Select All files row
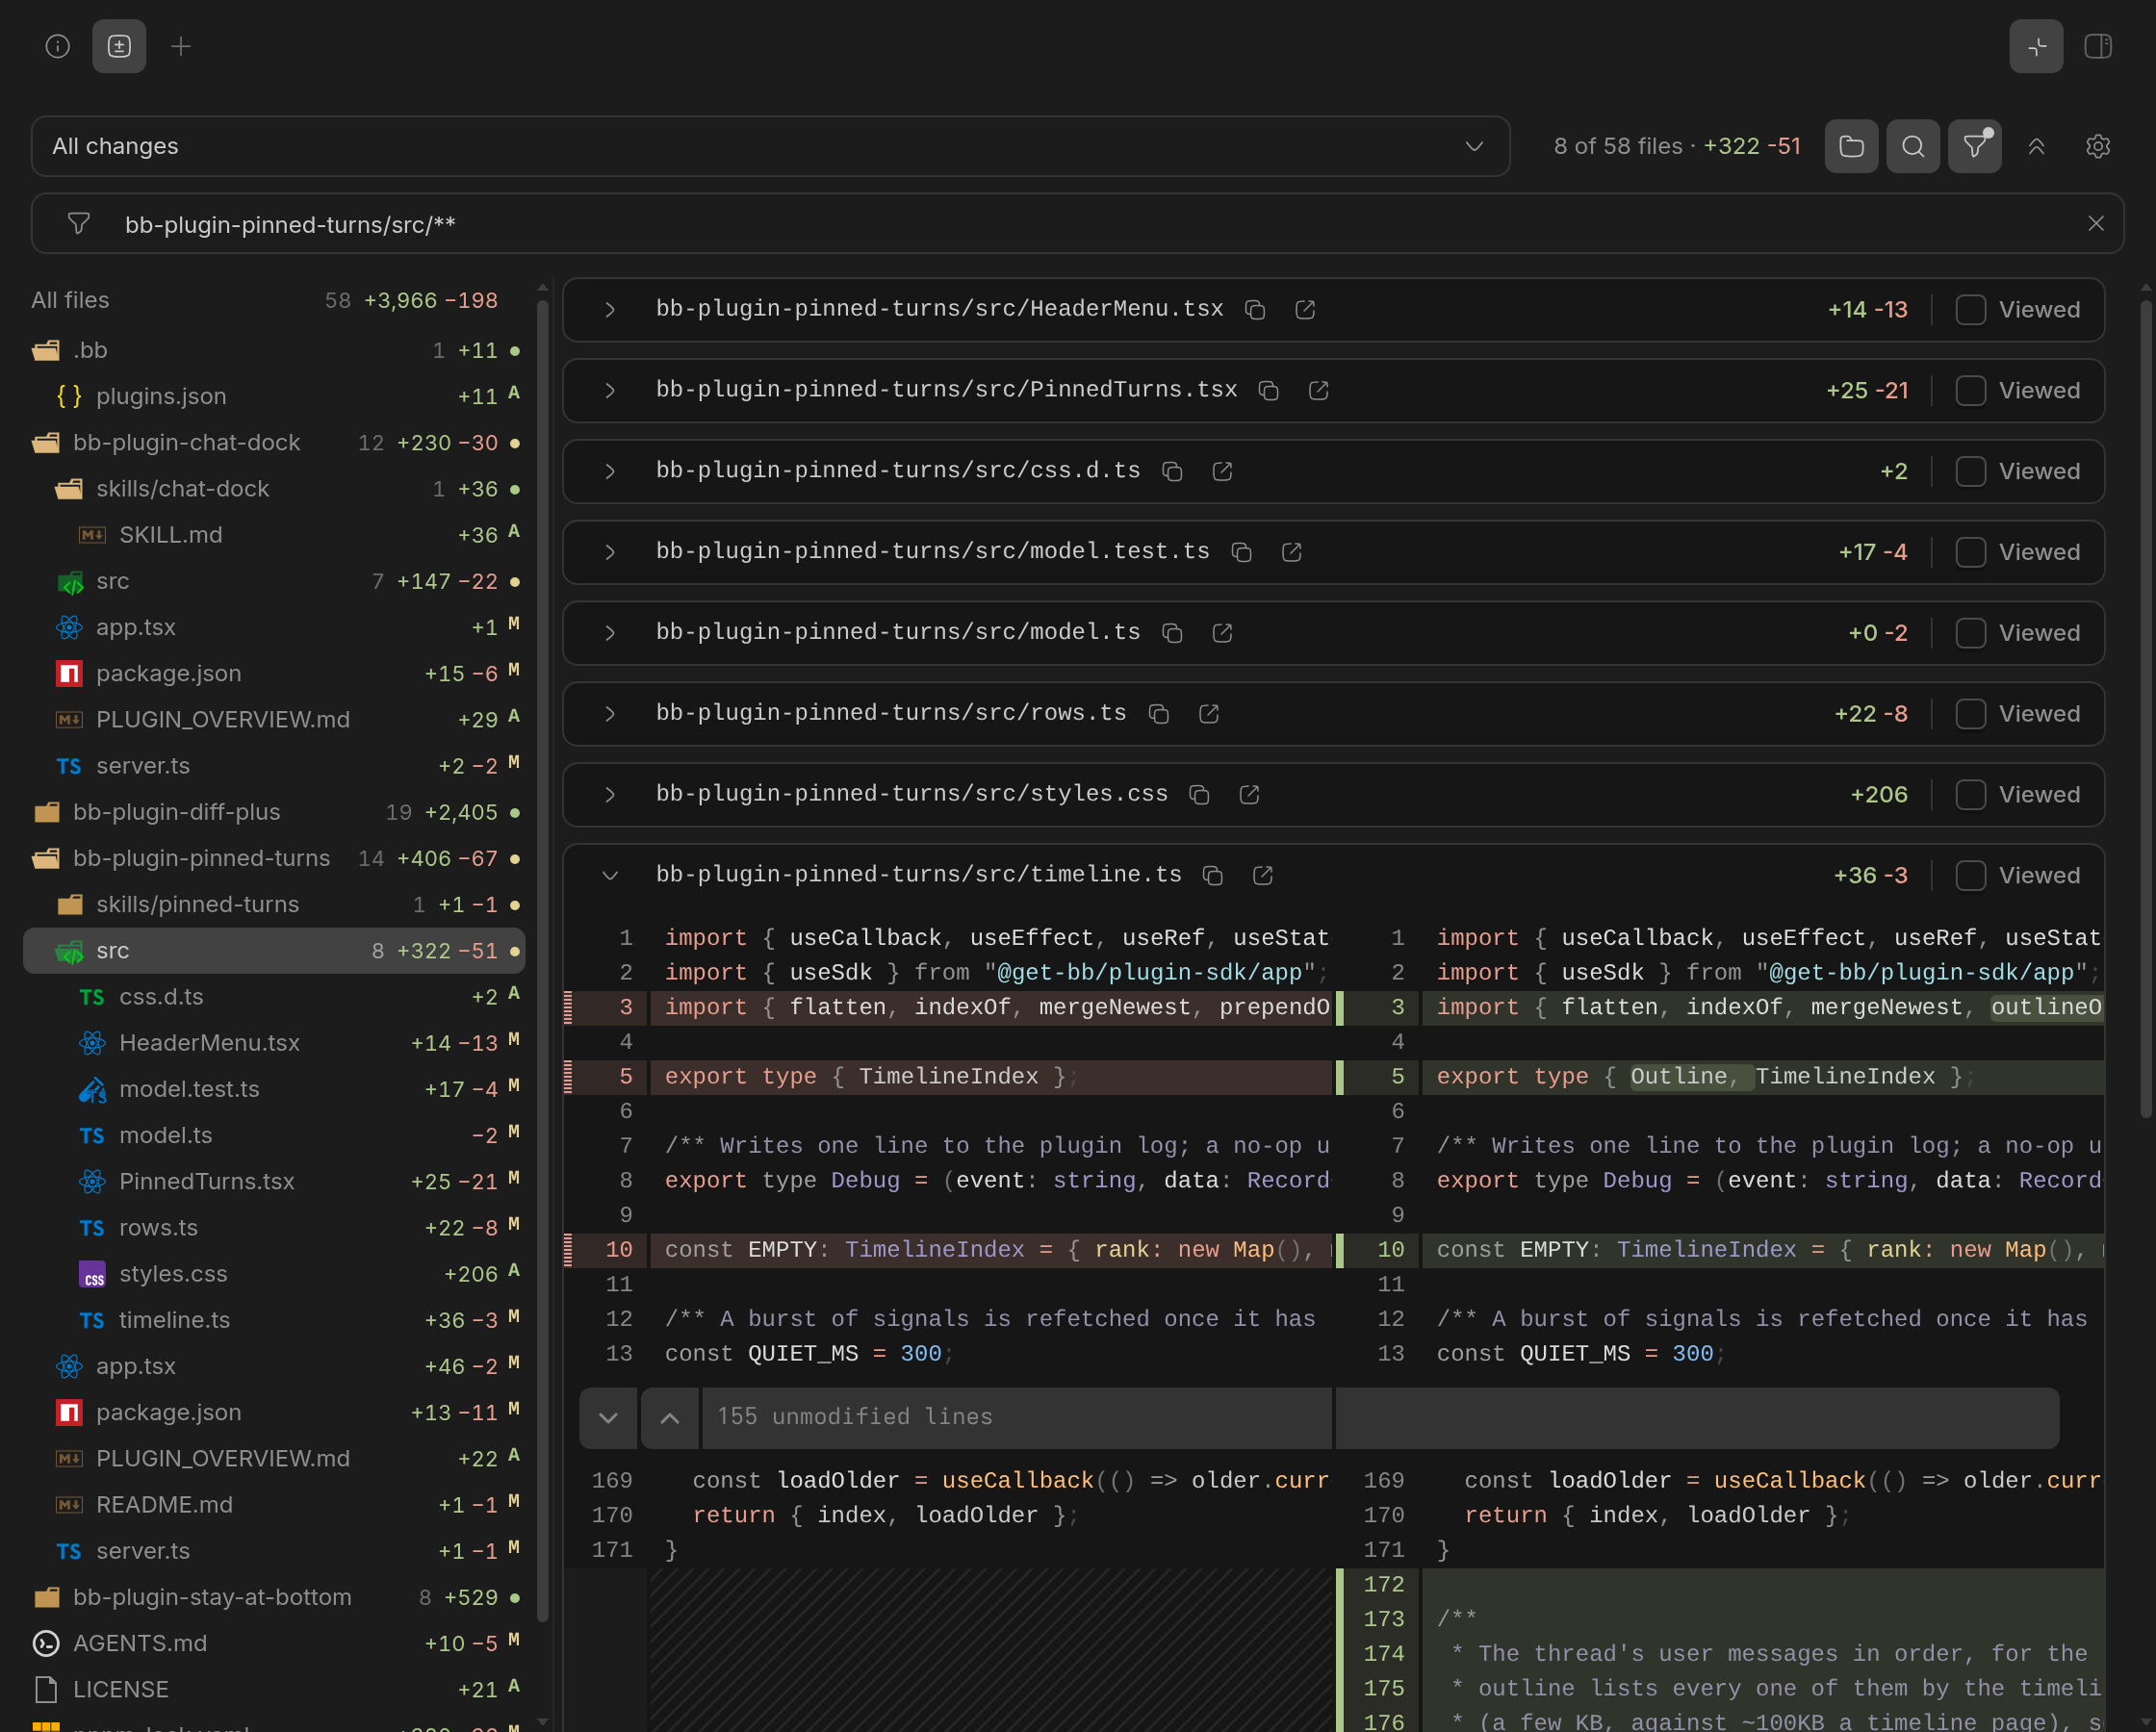This screenshot has height=1732, width=2156. click(x=274, y=300)
